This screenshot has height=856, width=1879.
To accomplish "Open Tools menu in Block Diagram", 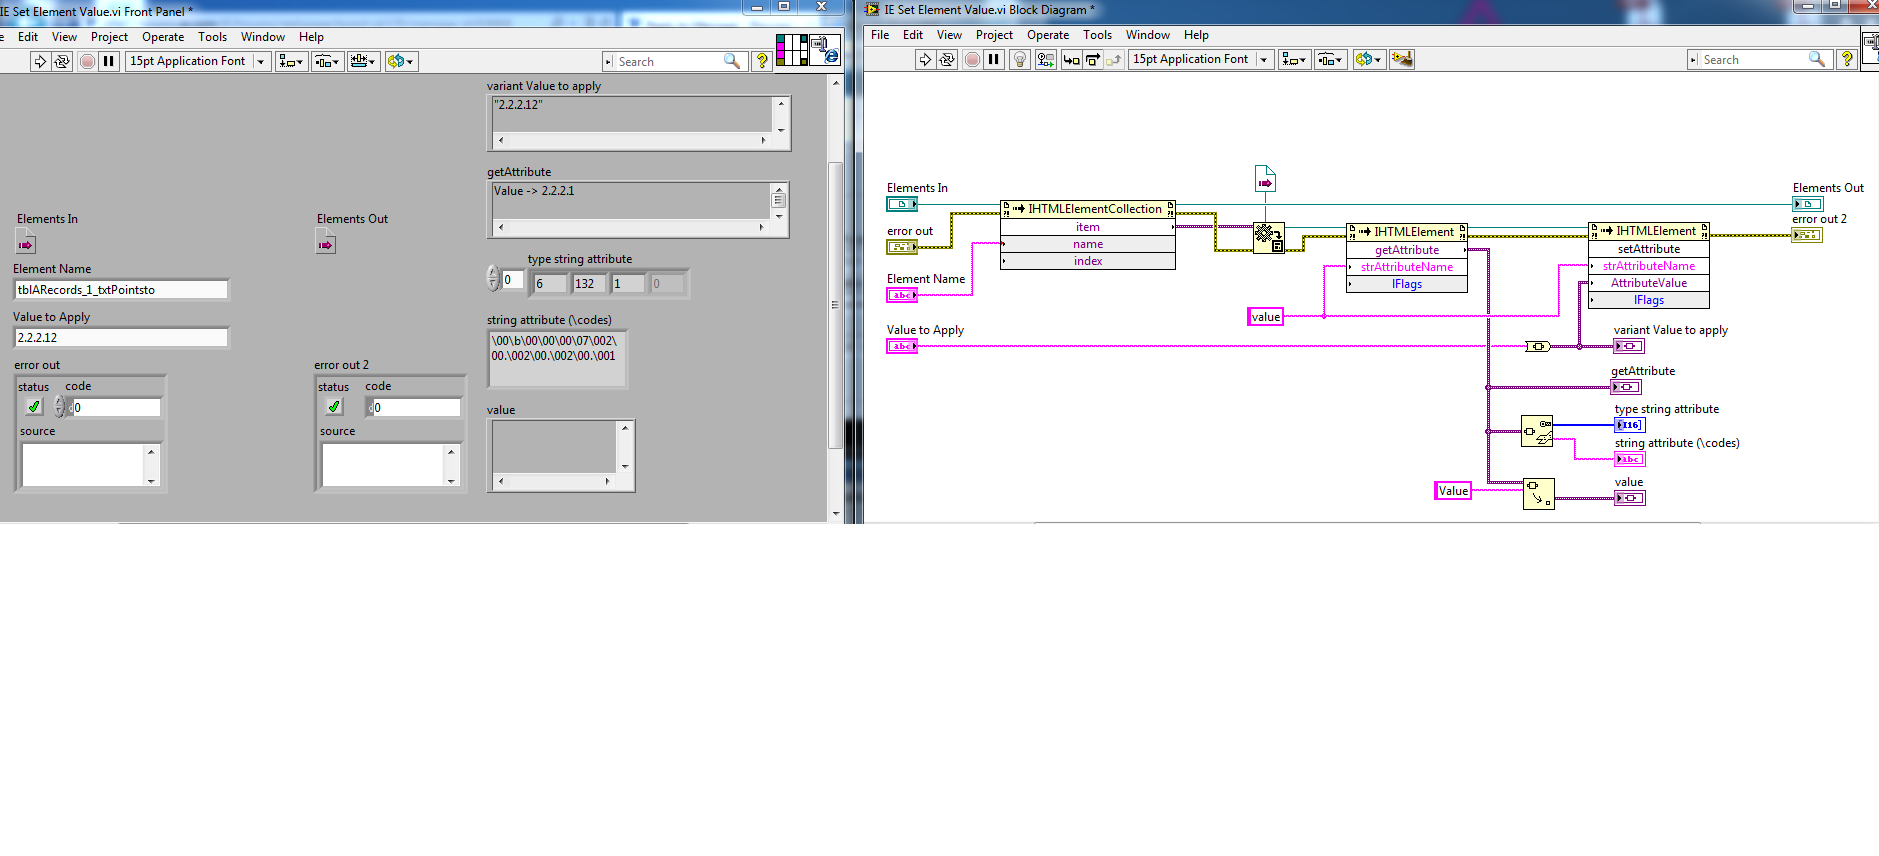I will click(1097, 35).
